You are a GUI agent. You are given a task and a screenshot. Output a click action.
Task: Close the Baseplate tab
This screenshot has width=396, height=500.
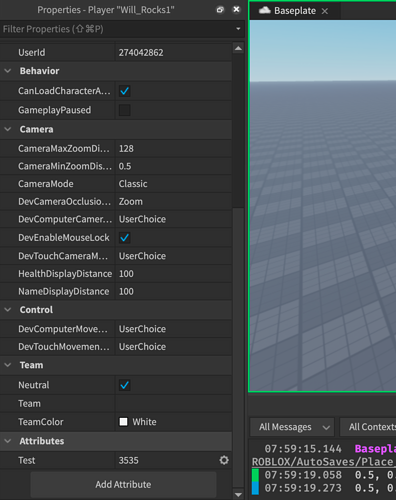[x=325, y=11]
